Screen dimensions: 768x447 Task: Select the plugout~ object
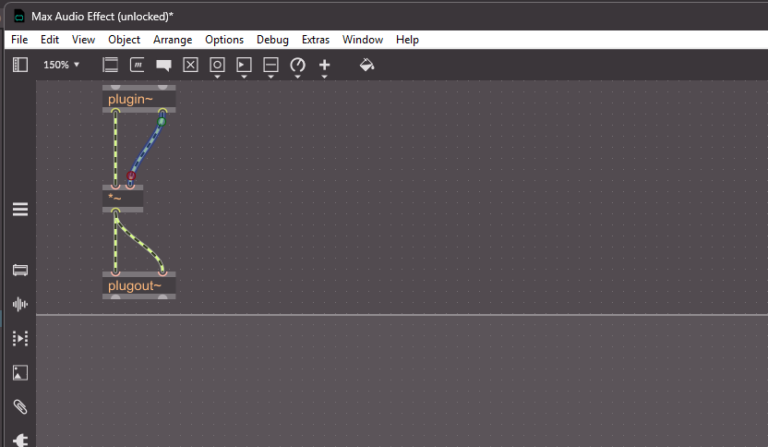point(139,285)
